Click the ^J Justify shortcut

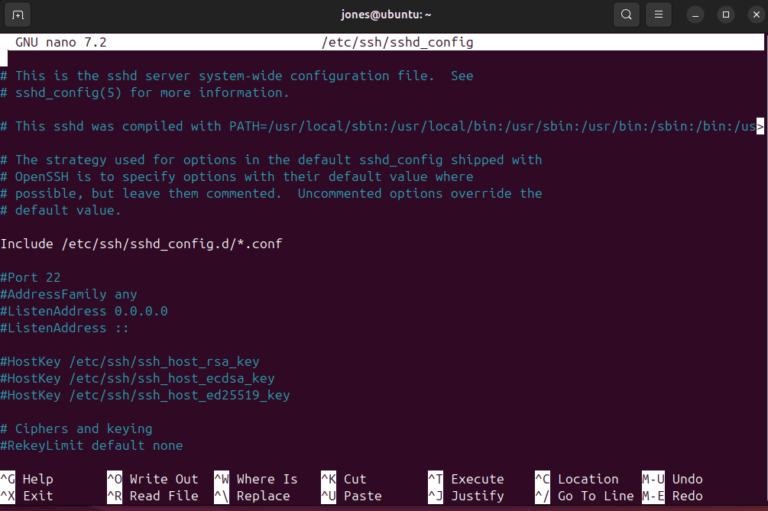pyautogui.click(x=466, y=496)
